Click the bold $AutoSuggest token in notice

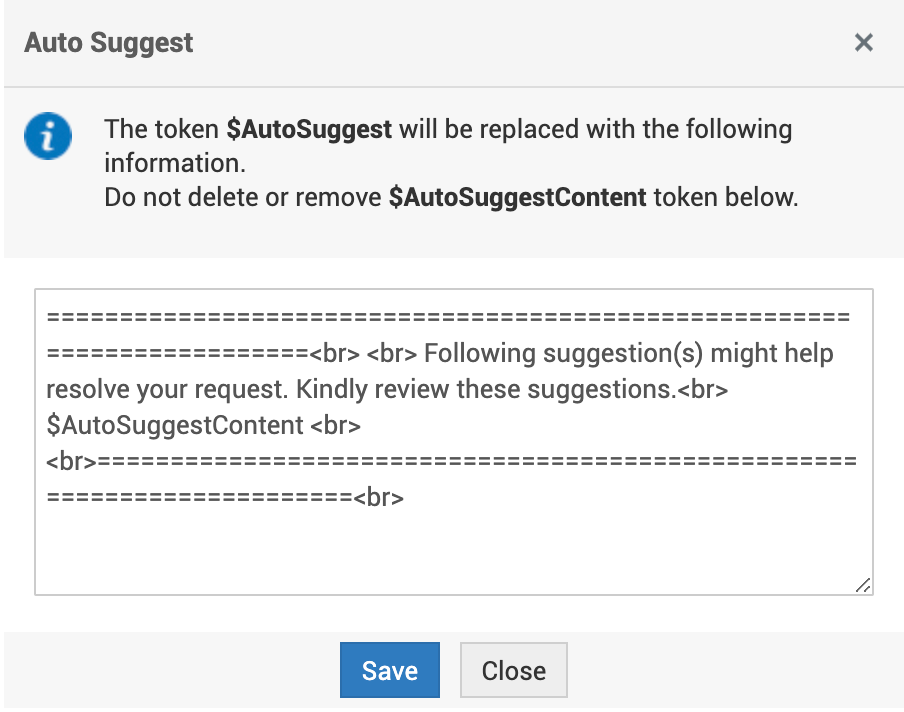309,130
